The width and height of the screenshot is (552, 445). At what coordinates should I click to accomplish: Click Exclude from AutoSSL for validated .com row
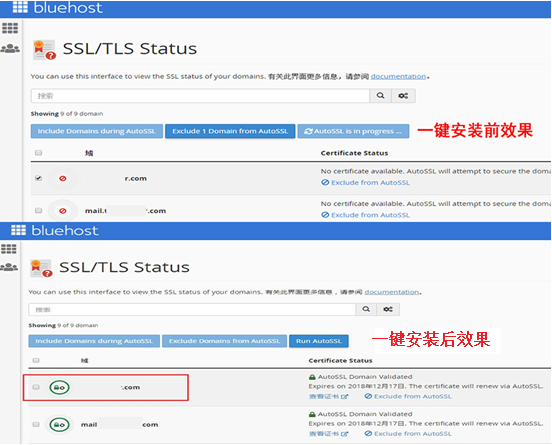(x=408, y=396)
